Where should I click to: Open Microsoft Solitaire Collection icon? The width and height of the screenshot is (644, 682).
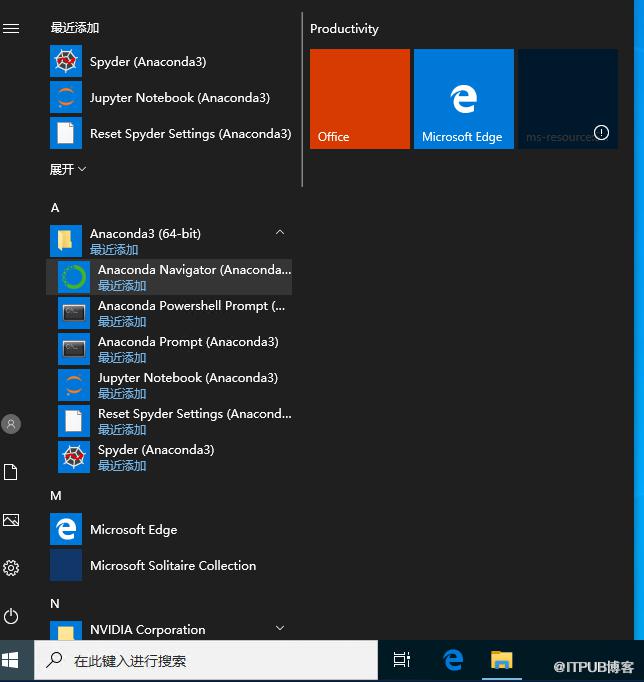[66, 565]
